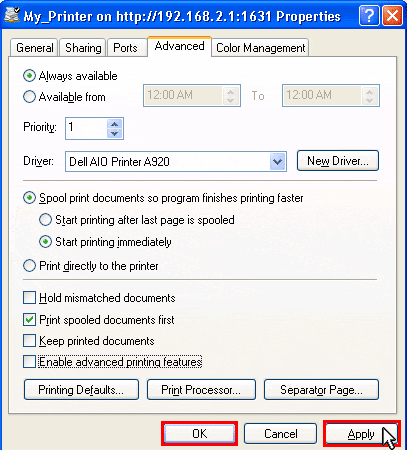Click the question mark help icon
The width and height of the screenshot is (407, 450).
click(x=369, y=16)
